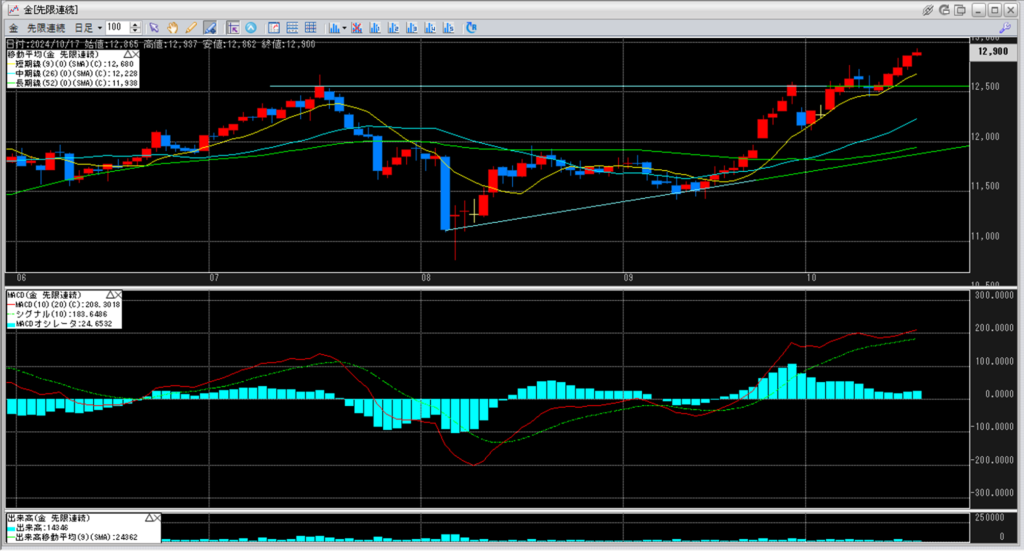Click the 中期線 (26) SMA legend entry
1024x551 pixels.
pos(72,74)
